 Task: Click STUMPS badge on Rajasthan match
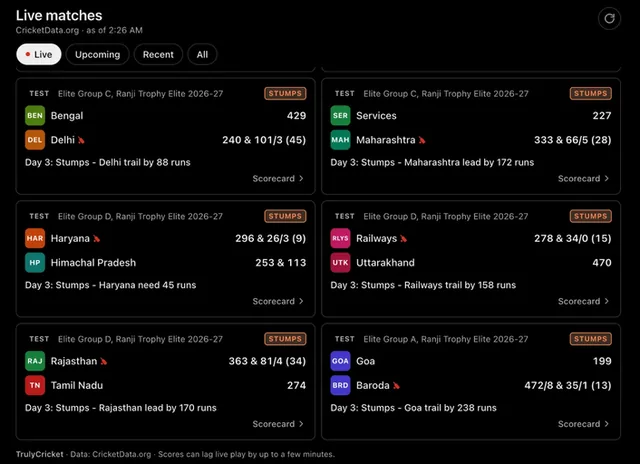(x=285, y=339)
